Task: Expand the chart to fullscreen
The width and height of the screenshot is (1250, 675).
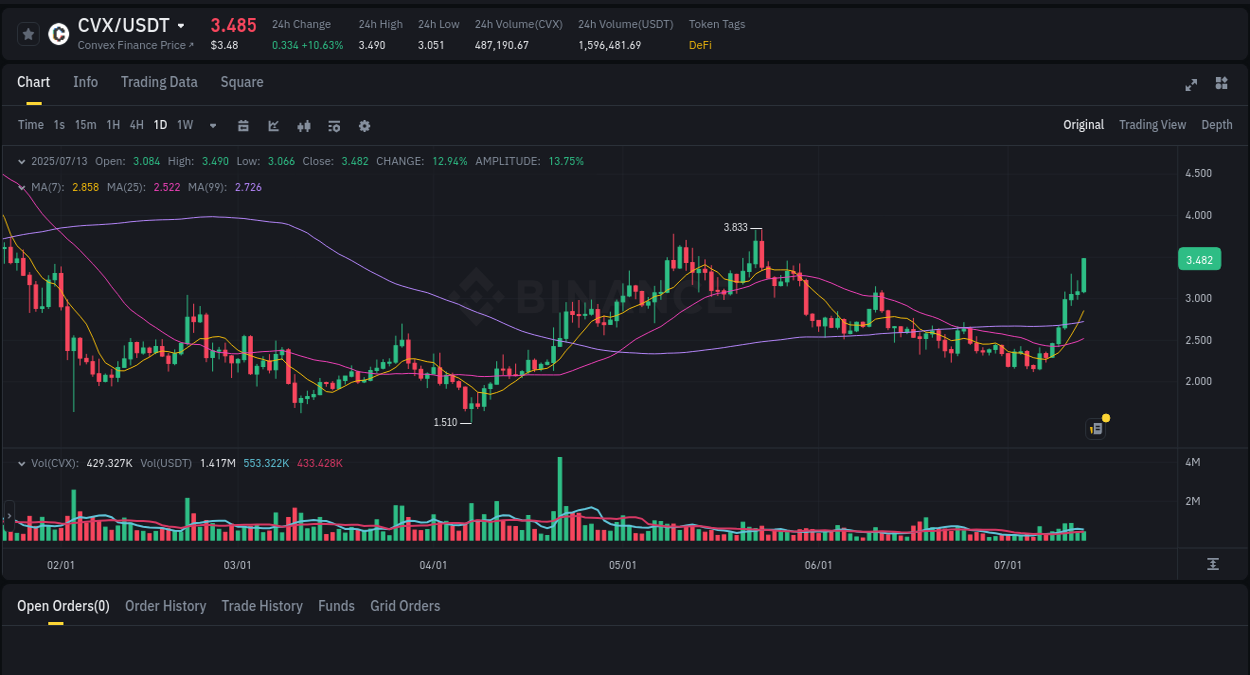Action: click(x=1190, y=85)
